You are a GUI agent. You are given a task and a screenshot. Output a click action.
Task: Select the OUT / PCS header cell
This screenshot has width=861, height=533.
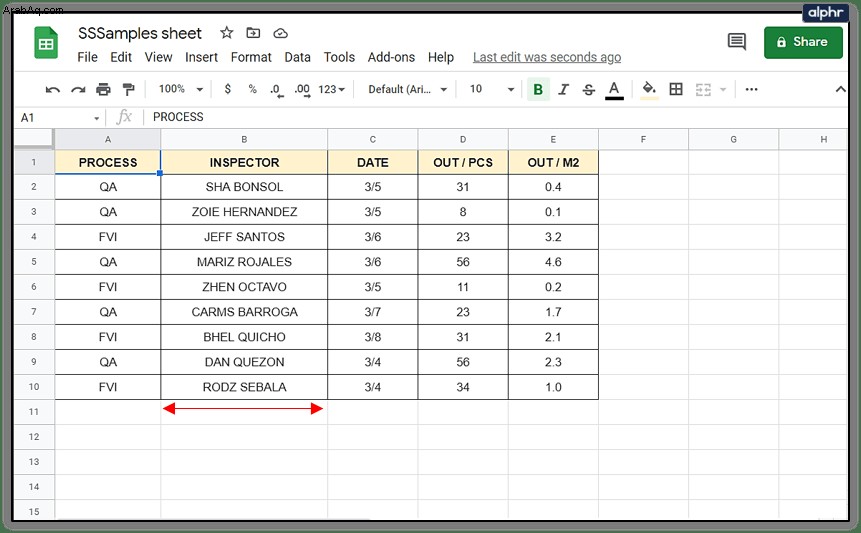click(x=463, y=162)
